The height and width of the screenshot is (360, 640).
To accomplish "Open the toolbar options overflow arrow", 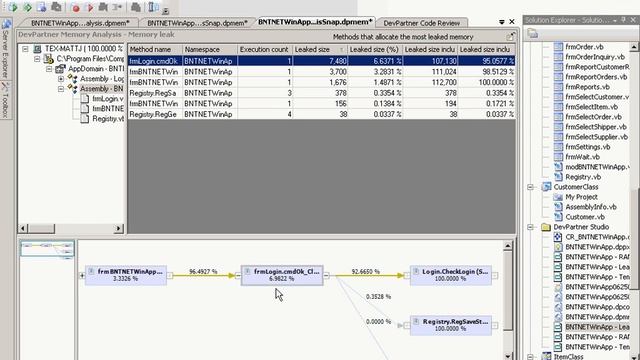I will (165, 11).
